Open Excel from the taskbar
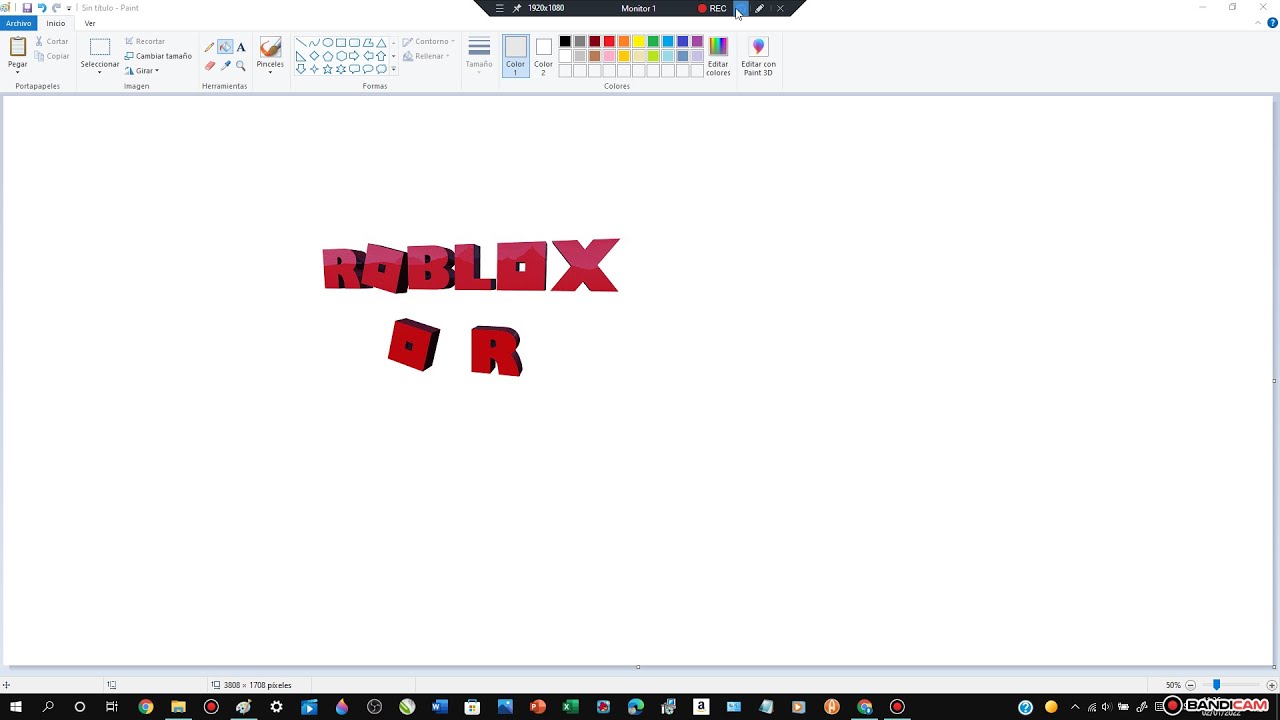 click(x=570, y=707)
